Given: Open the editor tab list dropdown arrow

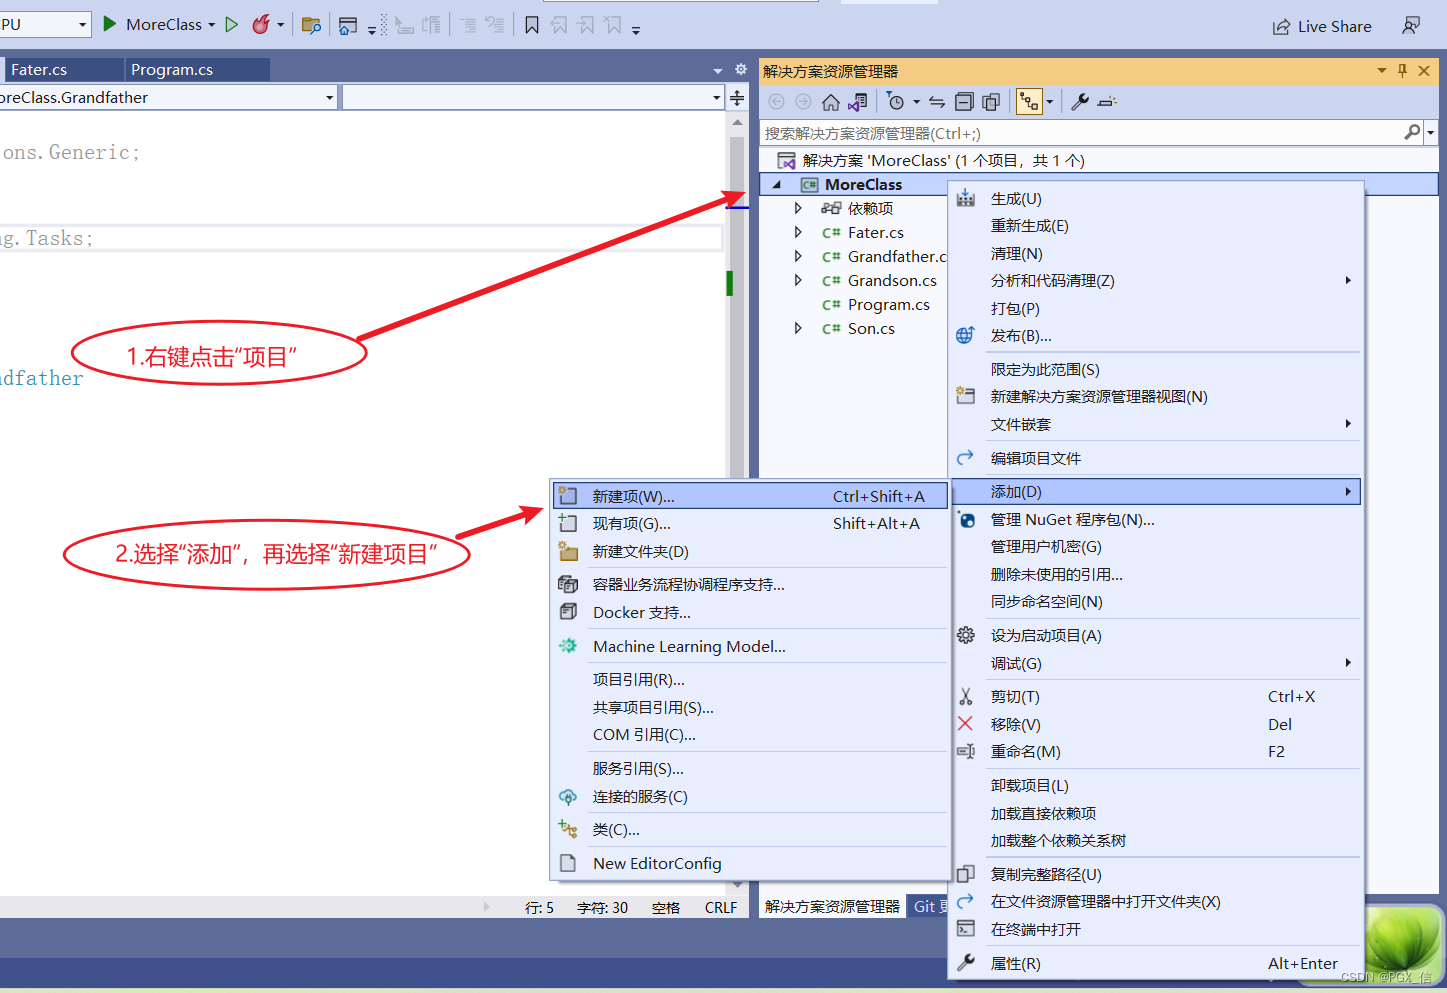Looking at the screenshot, I should click(x=717, y=70).
